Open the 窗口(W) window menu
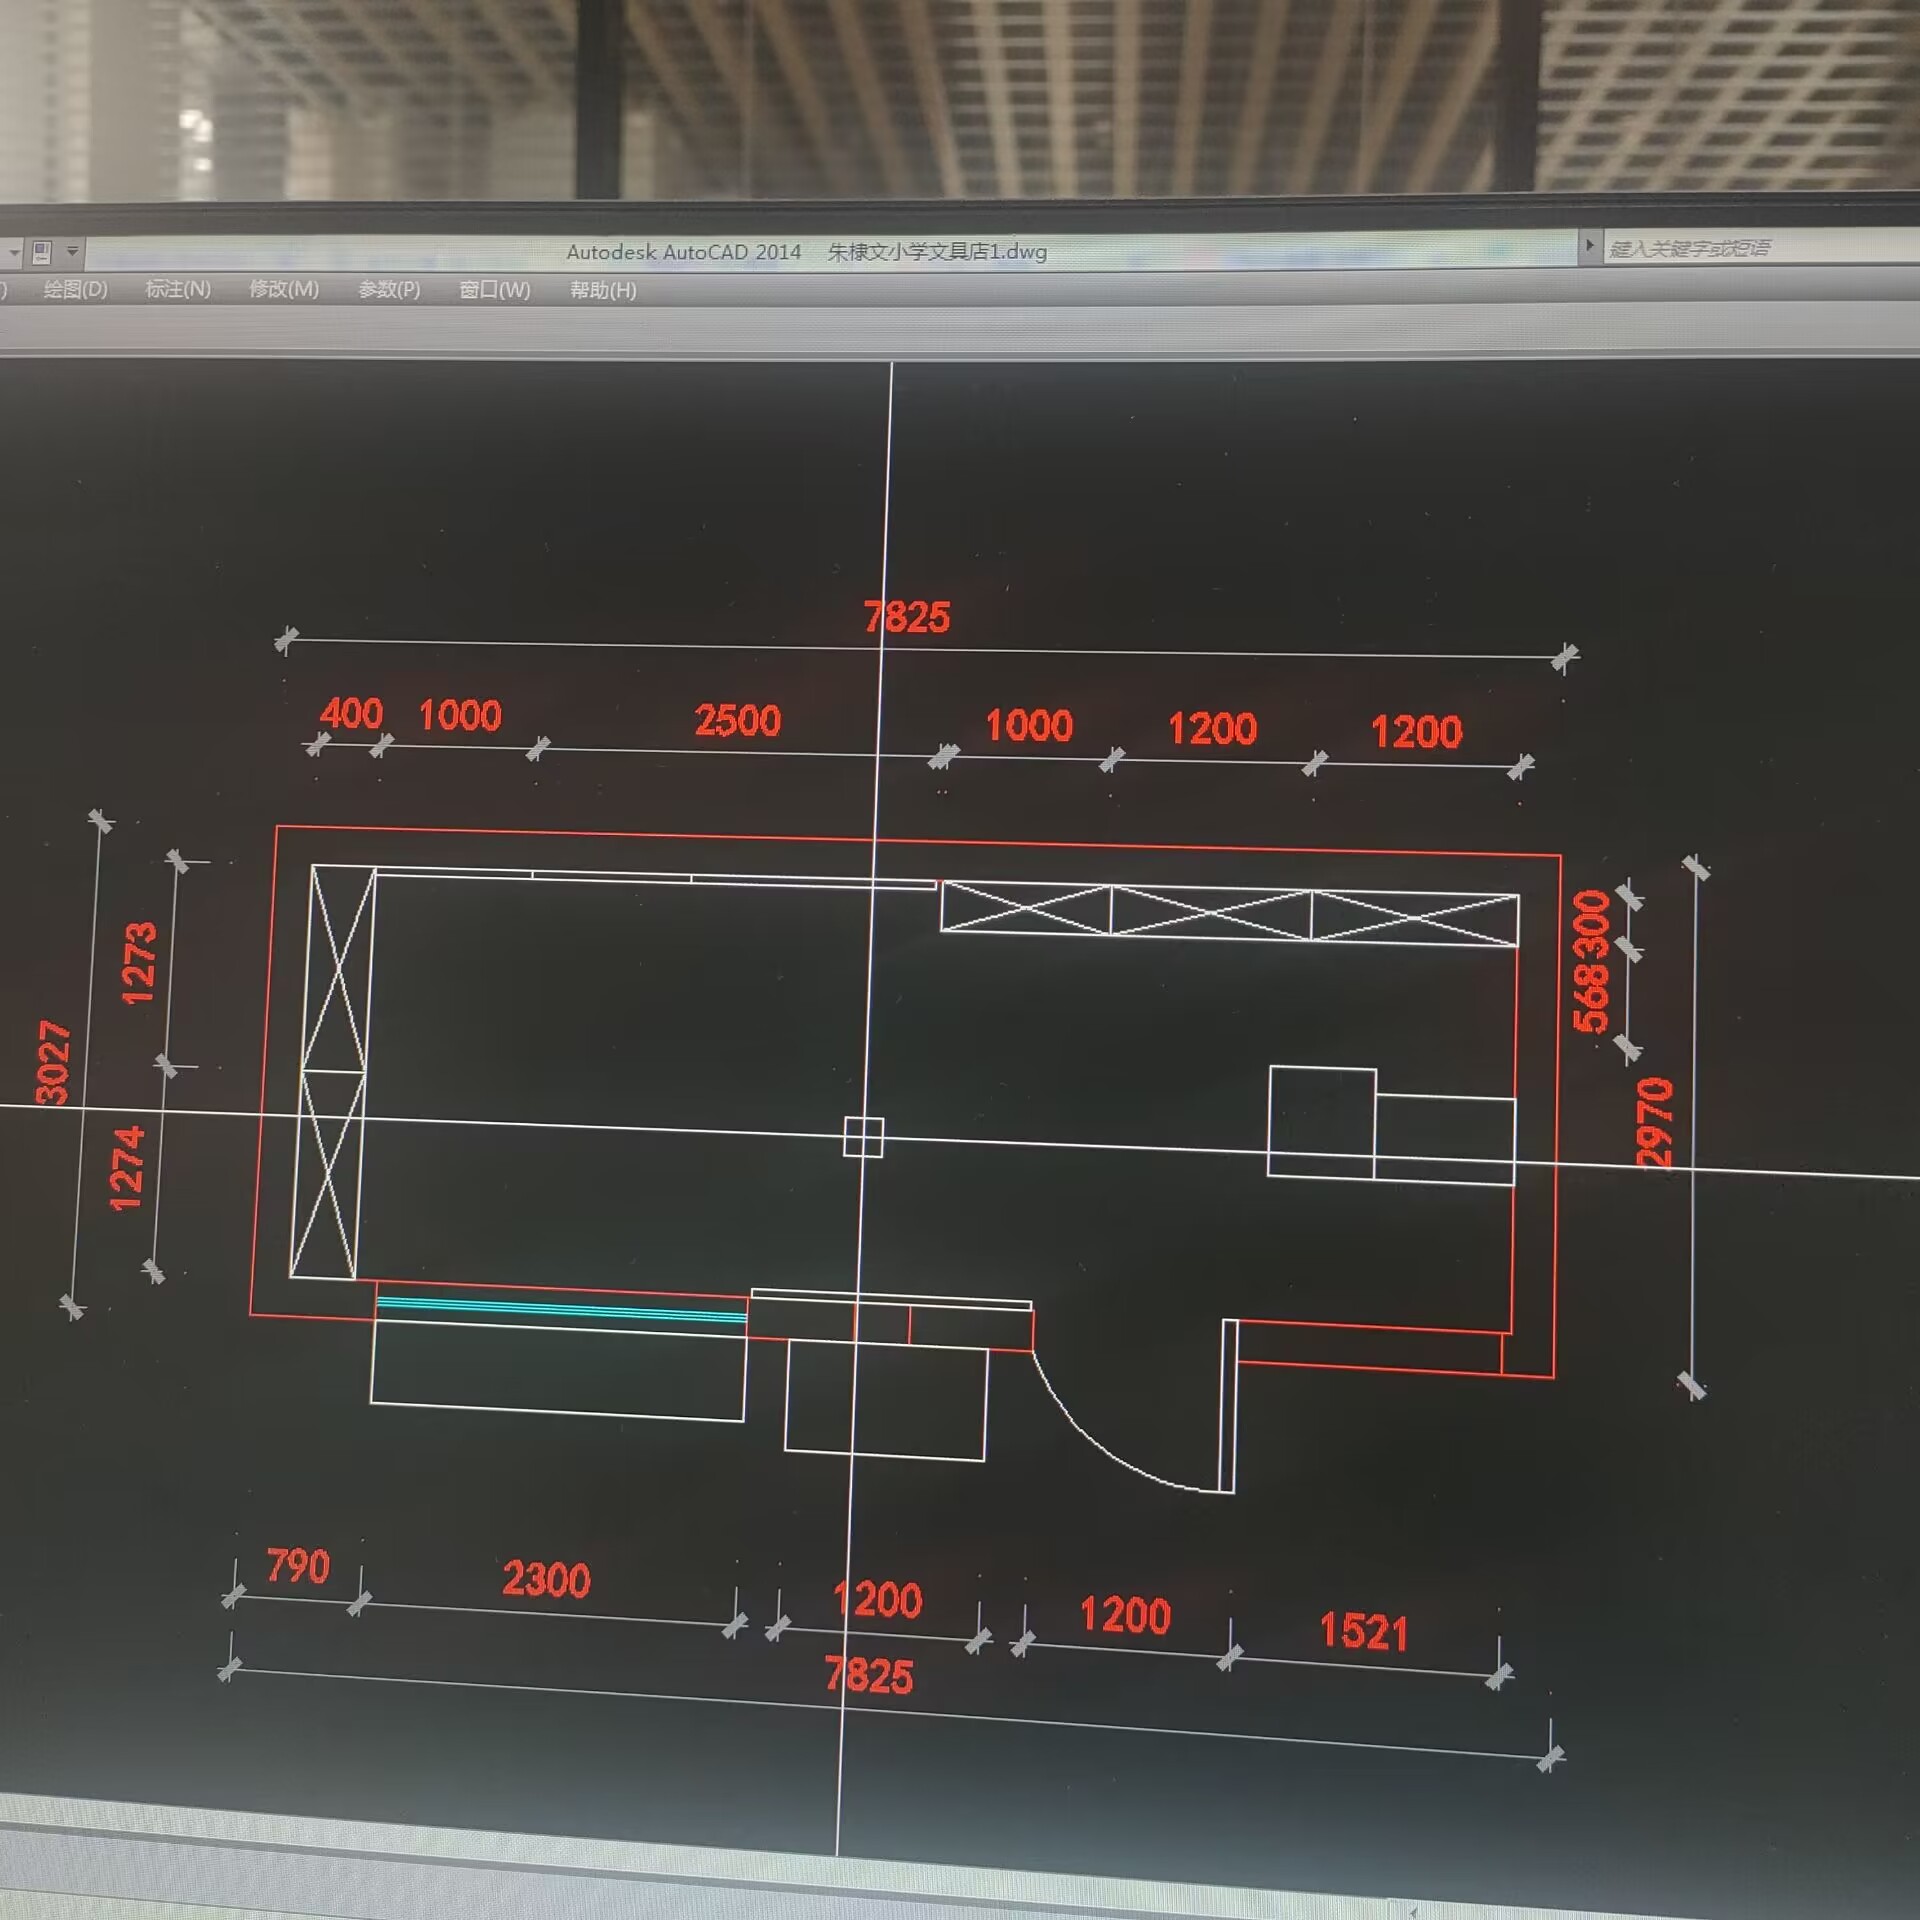Image resolution: width=1920 pixels, height=1920 pixels. [x=494, y=290]
